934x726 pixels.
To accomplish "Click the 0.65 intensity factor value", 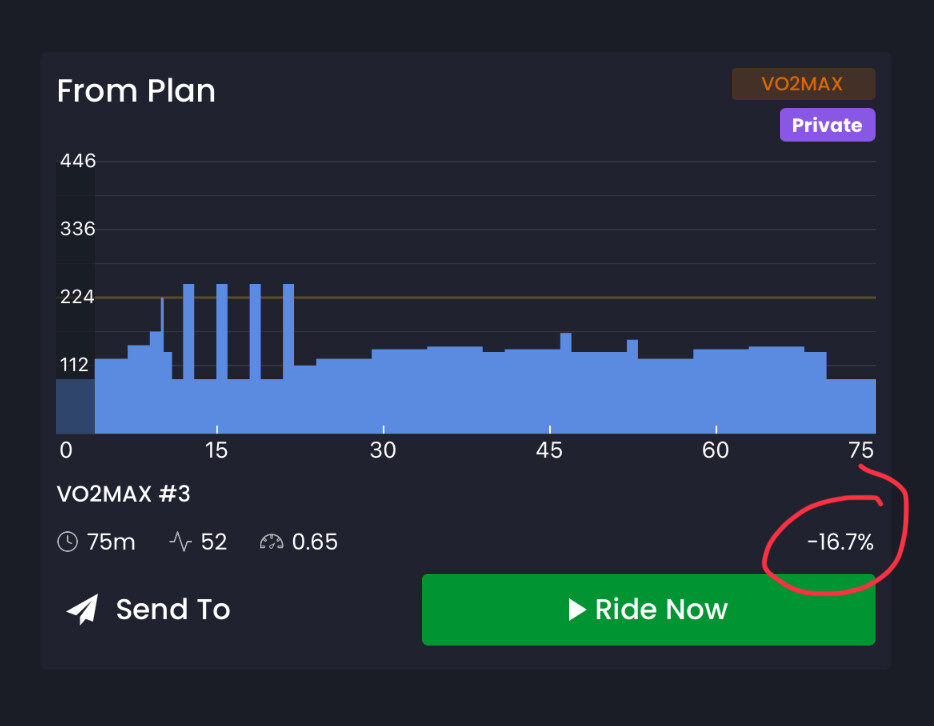I will [315, 542].
